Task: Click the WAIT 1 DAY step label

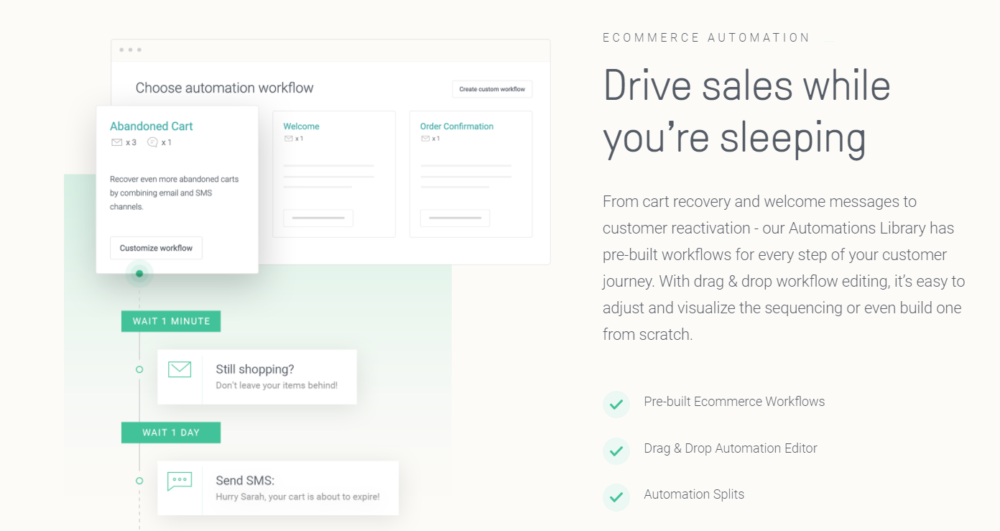Action: coord(171,432)
